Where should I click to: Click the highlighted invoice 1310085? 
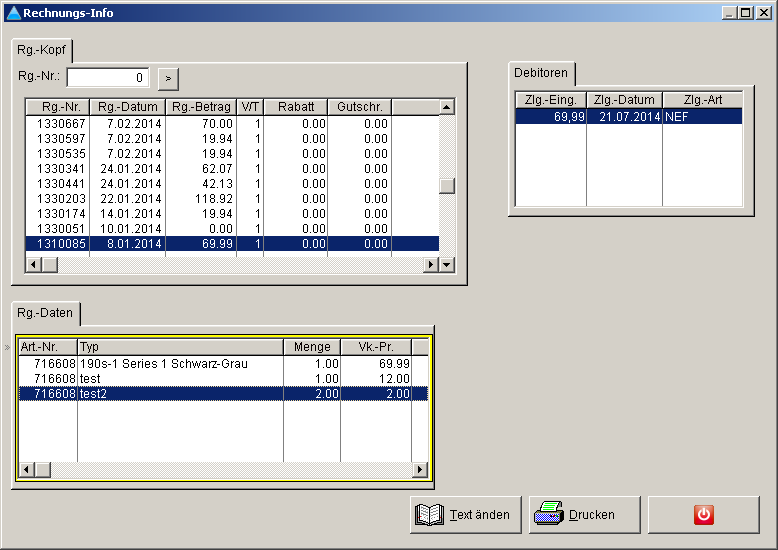point(232,244)
